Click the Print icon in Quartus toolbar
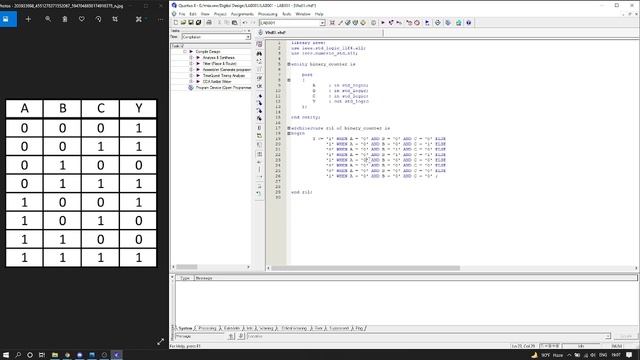The image size is (640, 360). [209, 23]
